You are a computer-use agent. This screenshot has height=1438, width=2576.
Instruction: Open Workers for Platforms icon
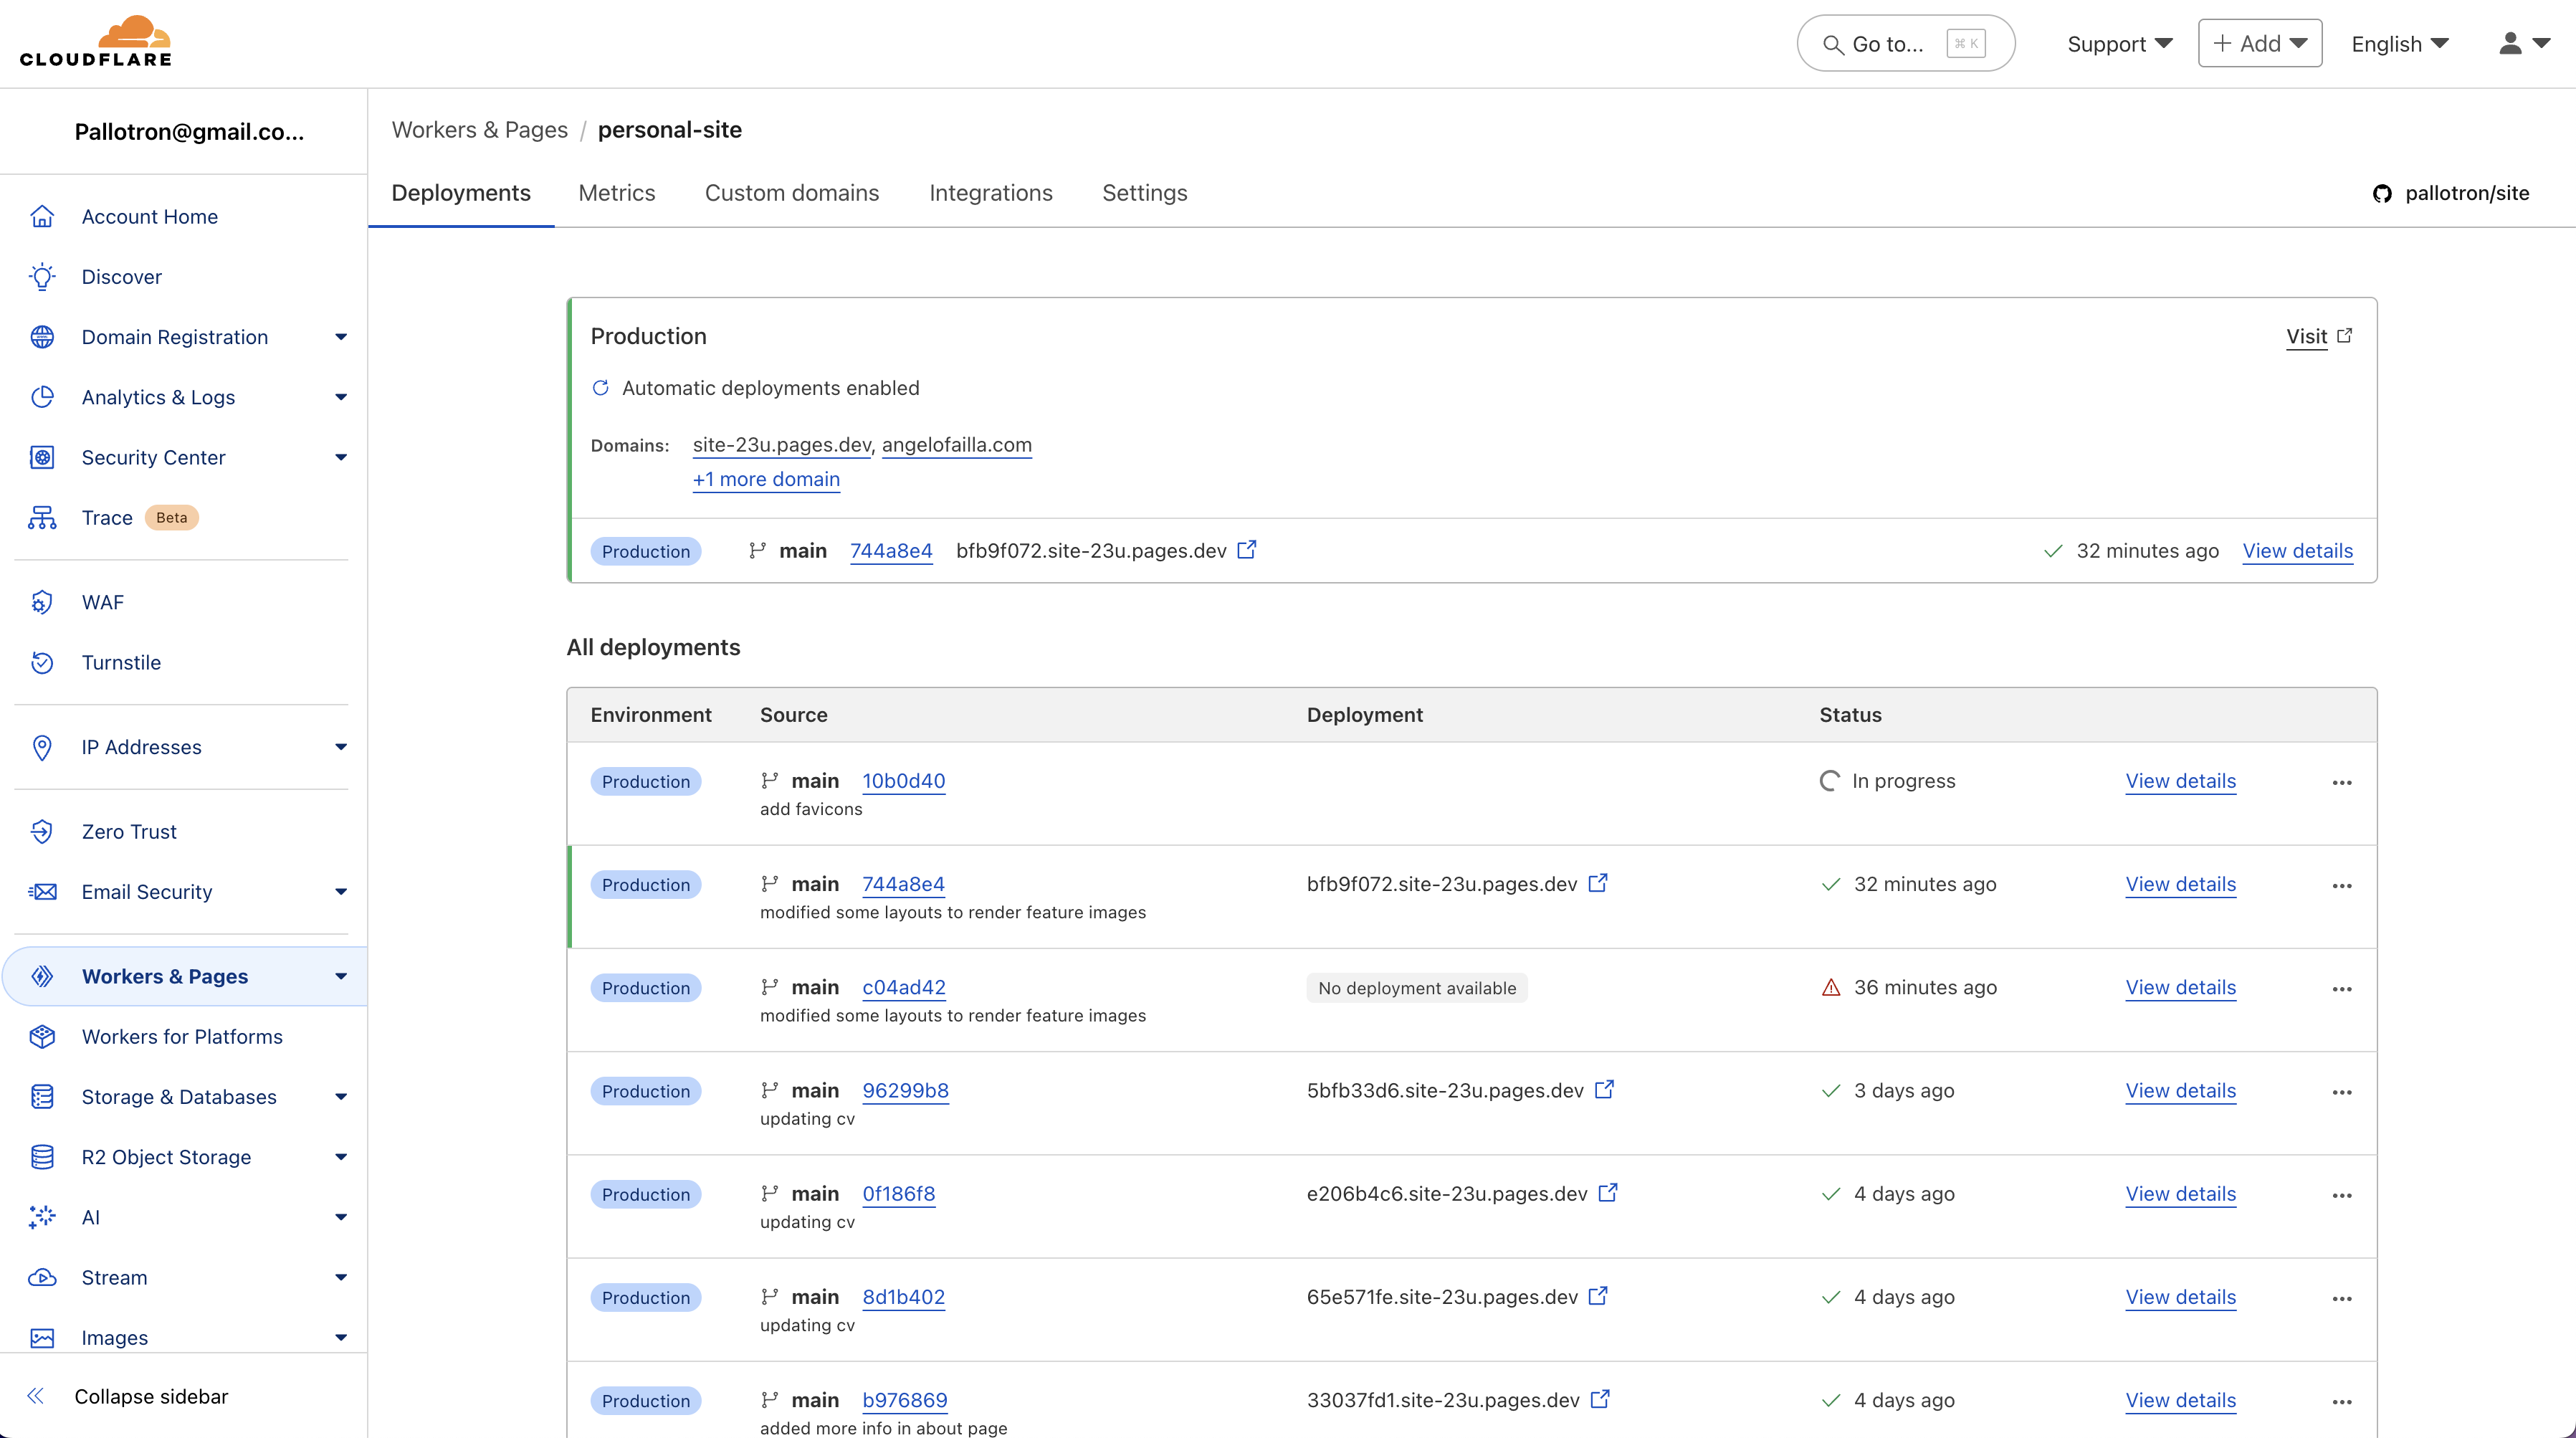tap(42, 1037)
